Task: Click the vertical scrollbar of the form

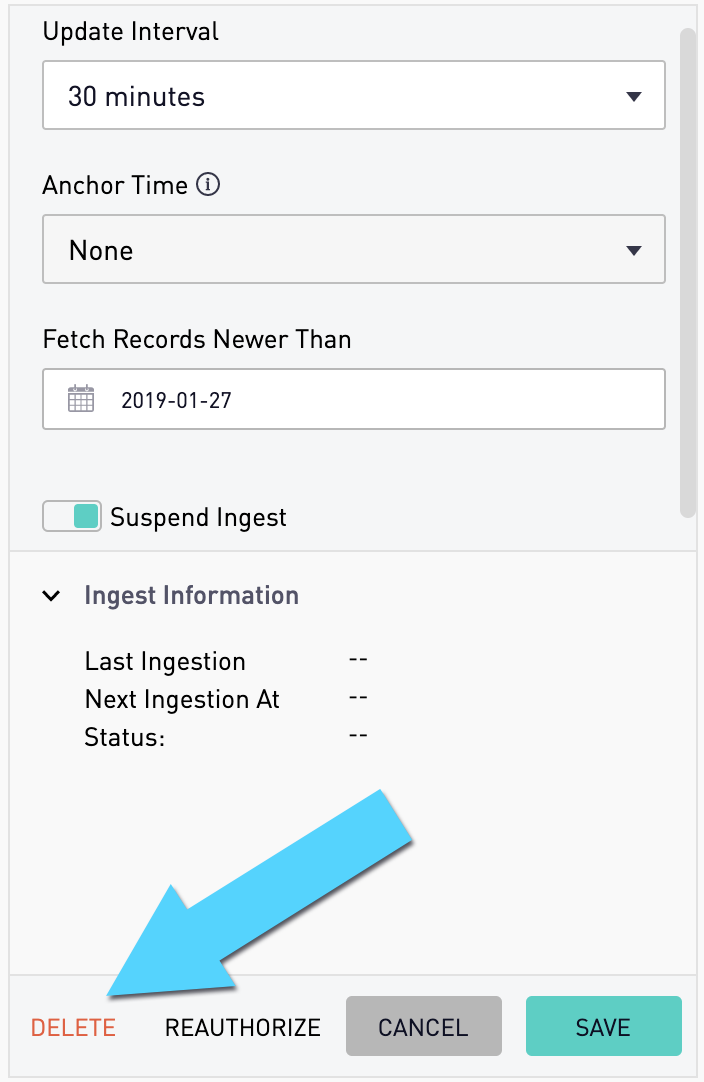Action: tap(687, 273)
